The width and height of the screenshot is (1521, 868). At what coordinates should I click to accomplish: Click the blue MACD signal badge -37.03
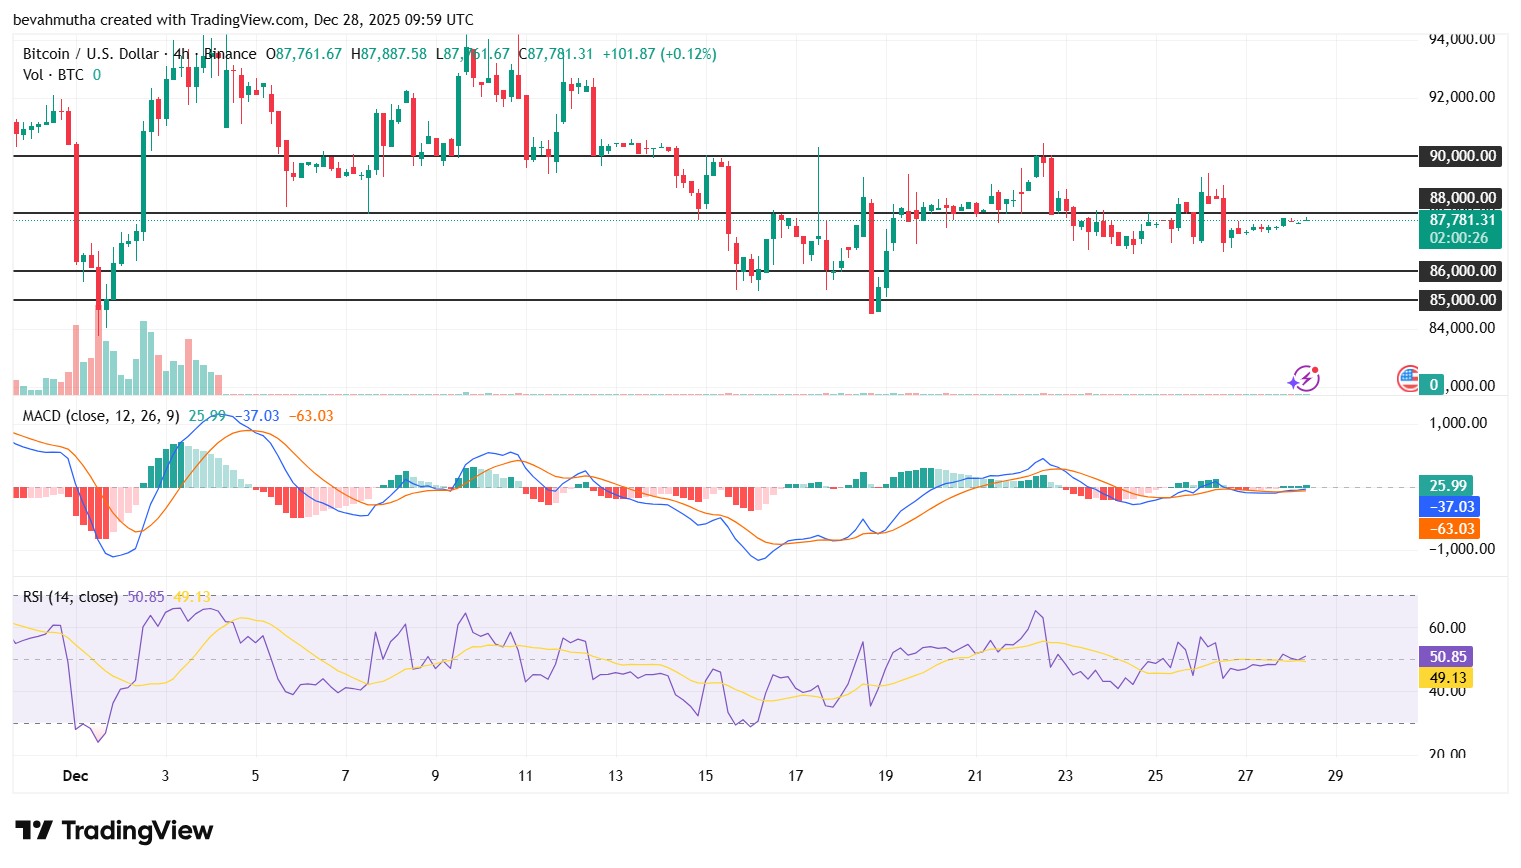1447,507
